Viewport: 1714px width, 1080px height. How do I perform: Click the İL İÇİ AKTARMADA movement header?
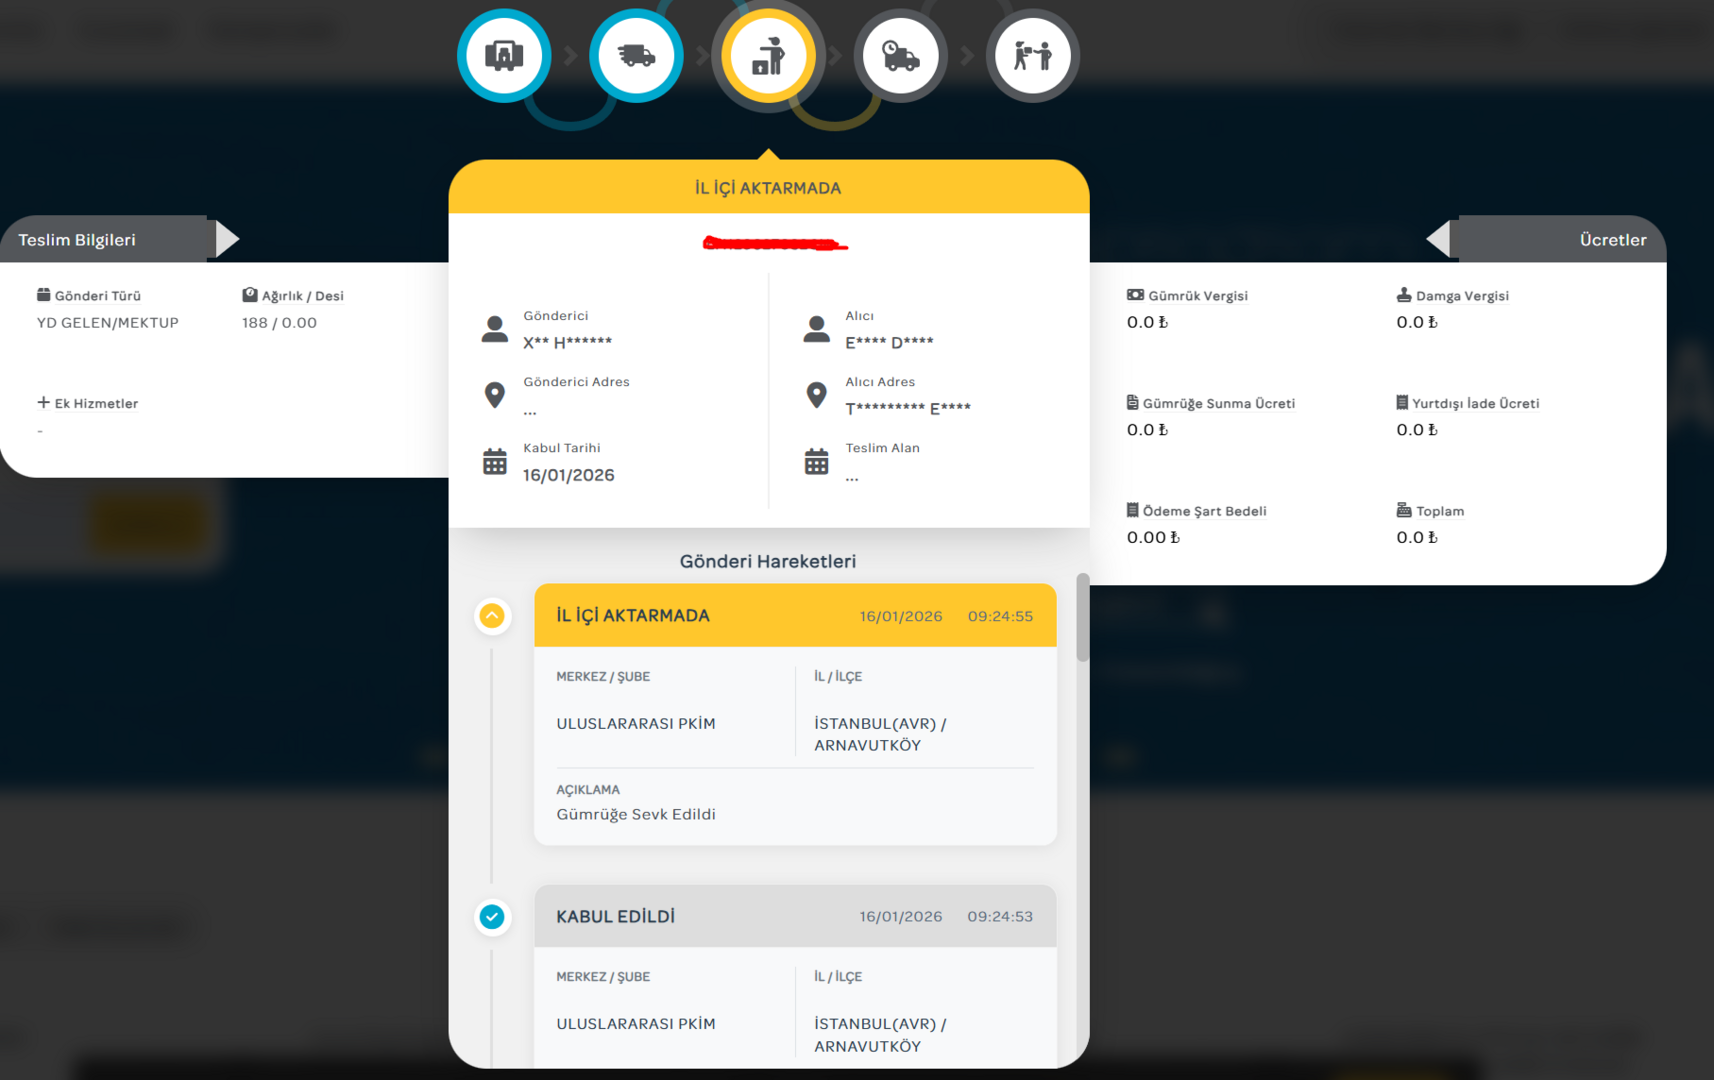point(795,616)
